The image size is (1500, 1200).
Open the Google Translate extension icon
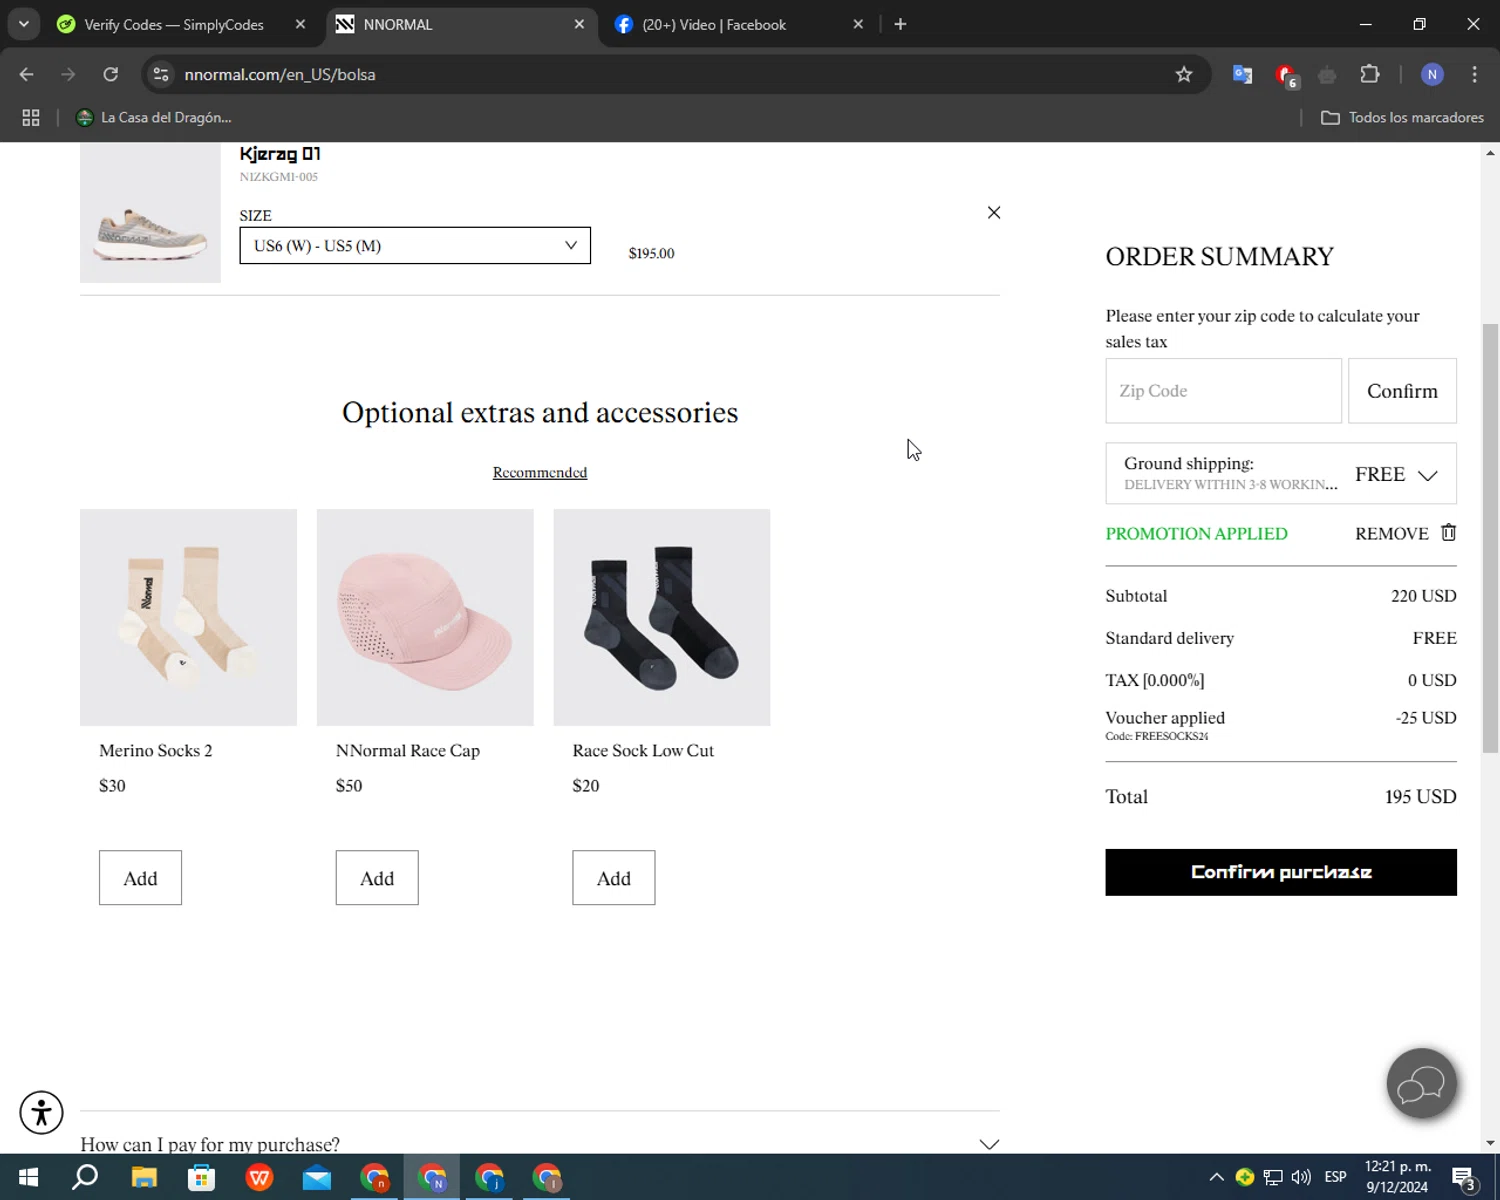pos(1242,74)
